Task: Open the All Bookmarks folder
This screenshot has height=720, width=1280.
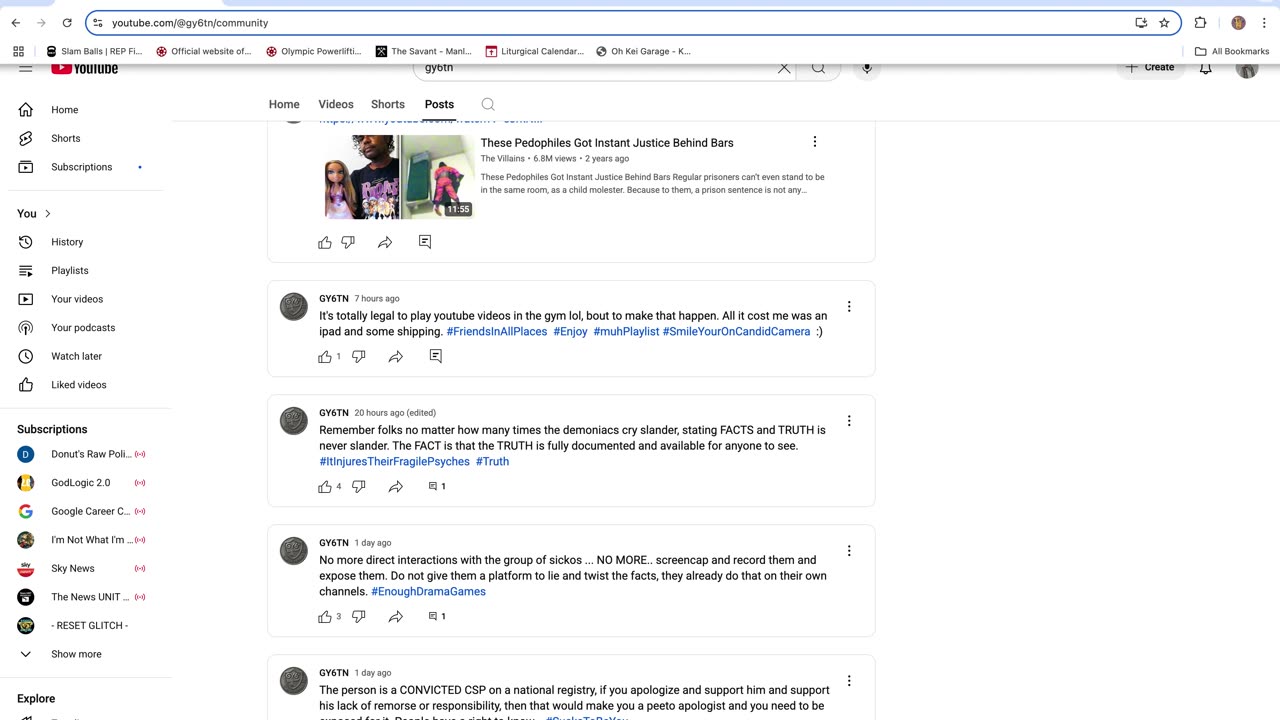Action: (x=1232, y=51)
